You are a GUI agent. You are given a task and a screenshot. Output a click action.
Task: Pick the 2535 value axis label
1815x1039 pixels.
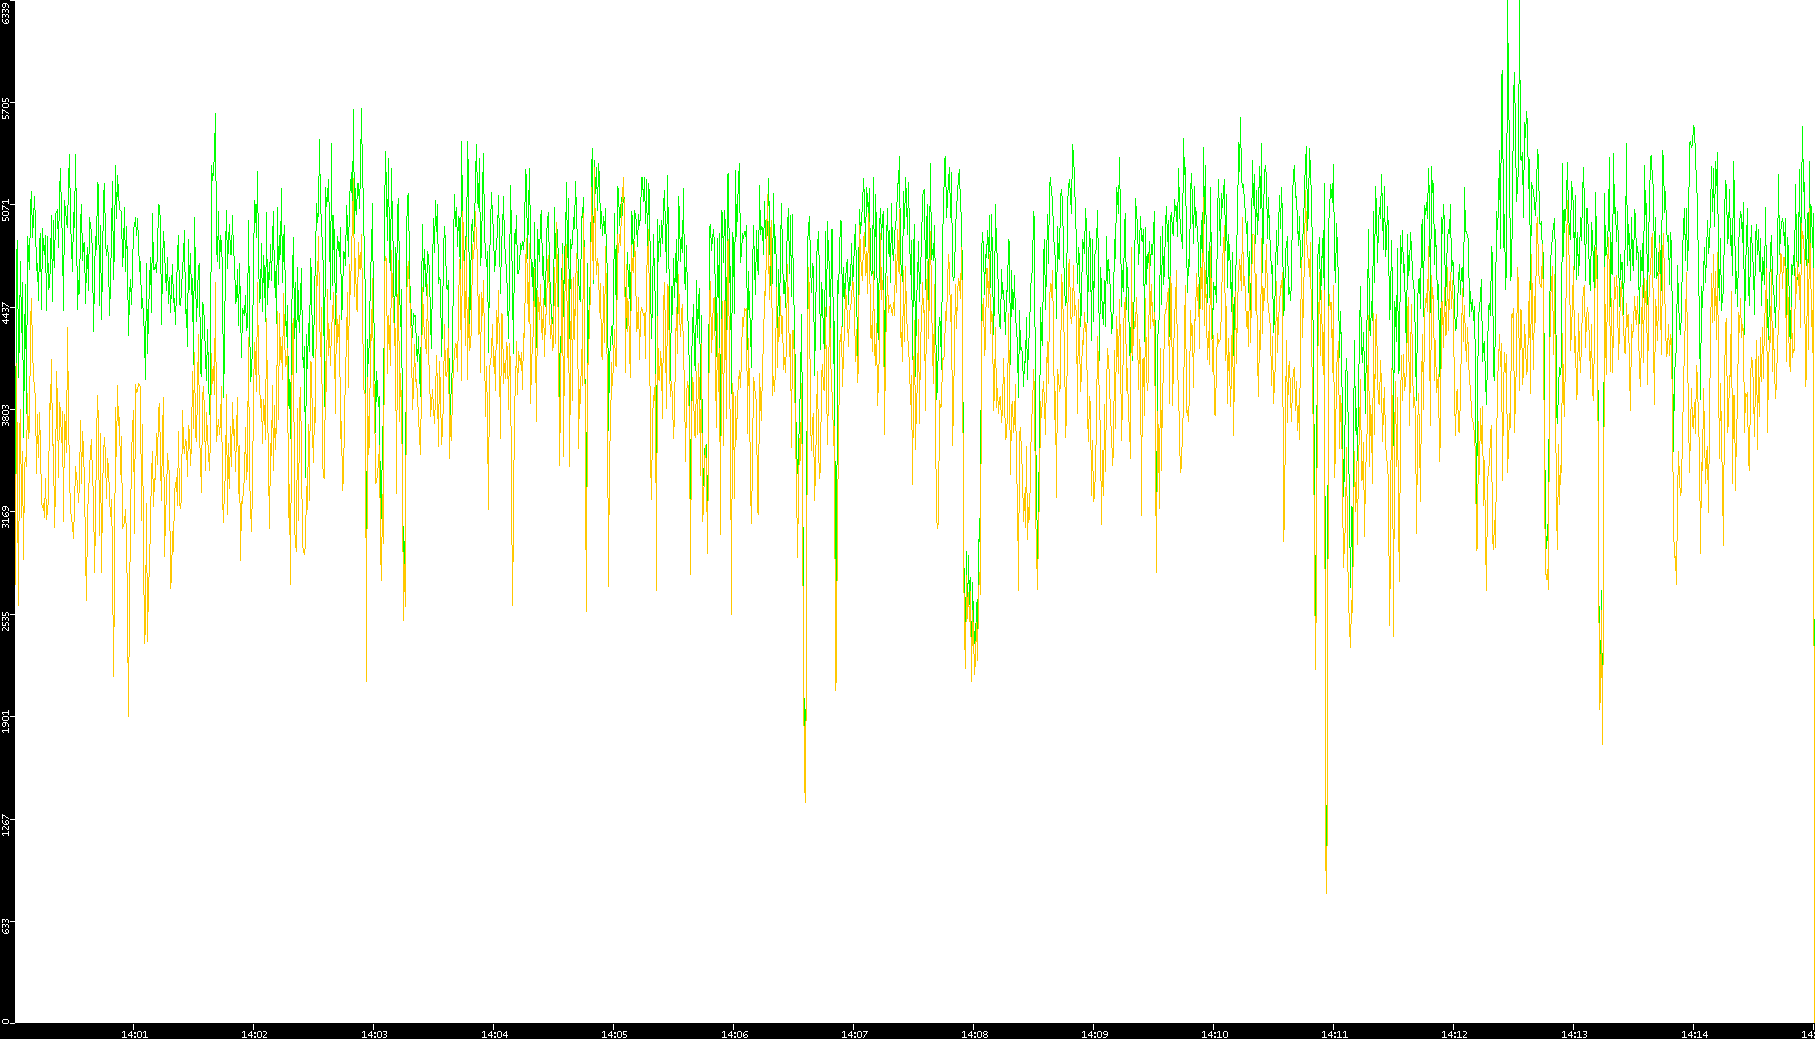click(6, 620)
